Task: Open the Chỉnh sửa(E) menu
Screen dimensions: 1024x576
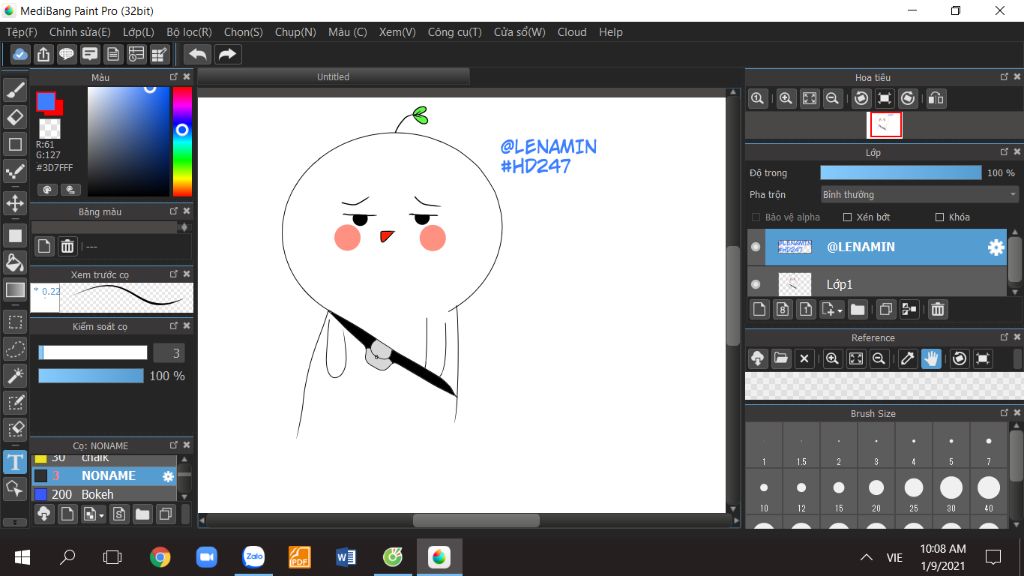Action: coord(80,32)
